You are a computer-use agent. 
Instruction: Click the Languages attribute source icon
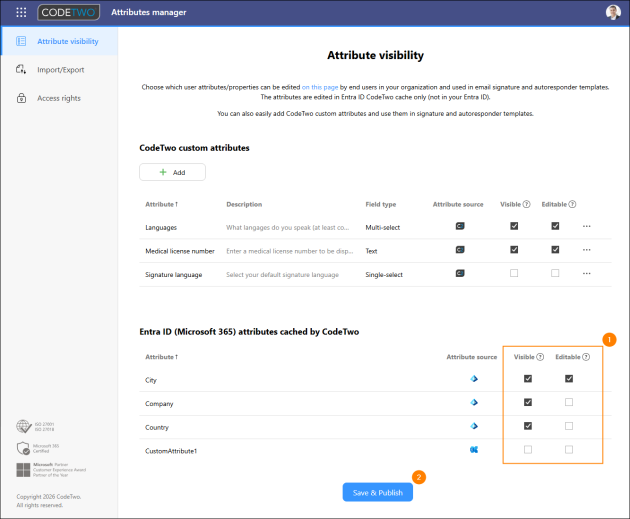pos(460,226)
